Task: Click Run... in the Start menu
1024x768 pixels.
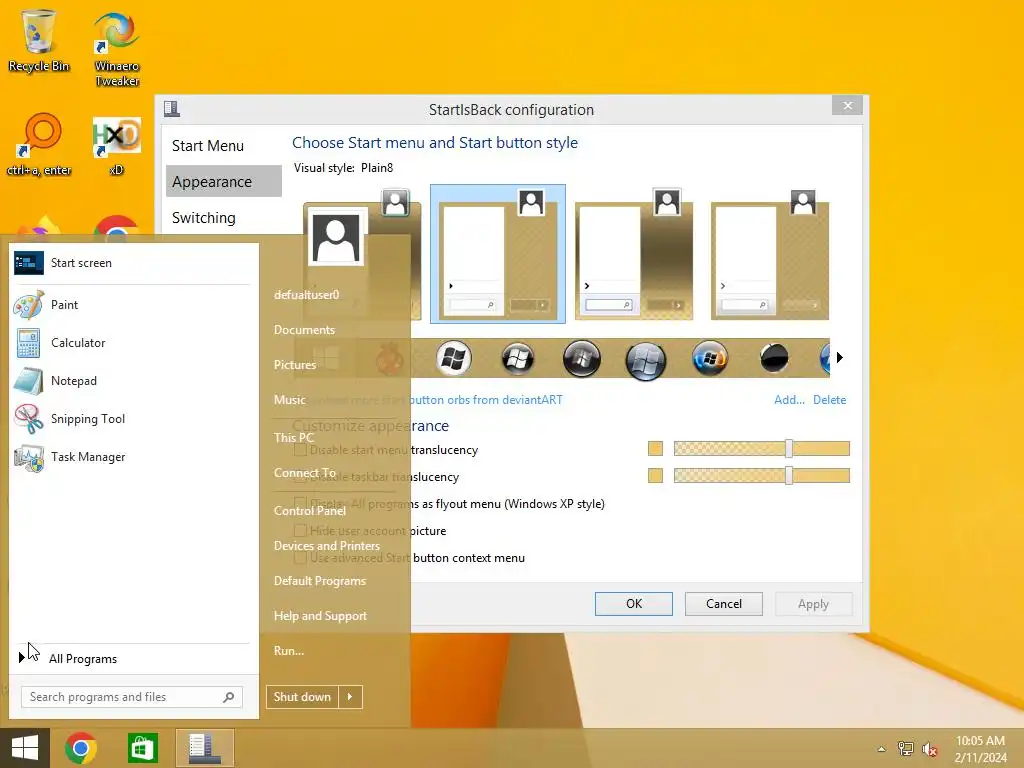Action: point(289,651)
